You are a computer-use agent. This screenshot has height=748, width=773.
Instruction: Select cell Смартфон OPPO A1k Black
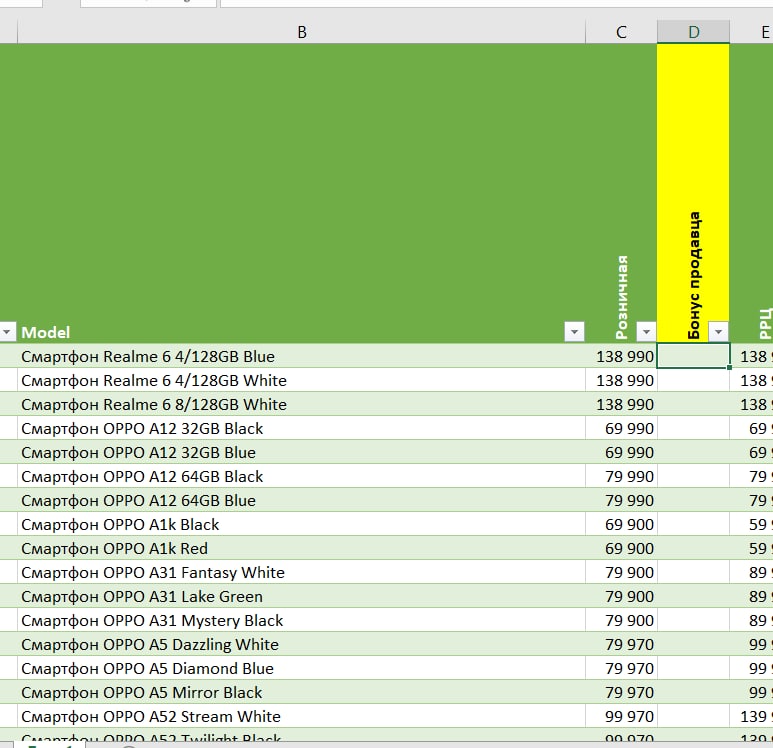[301, 524]
